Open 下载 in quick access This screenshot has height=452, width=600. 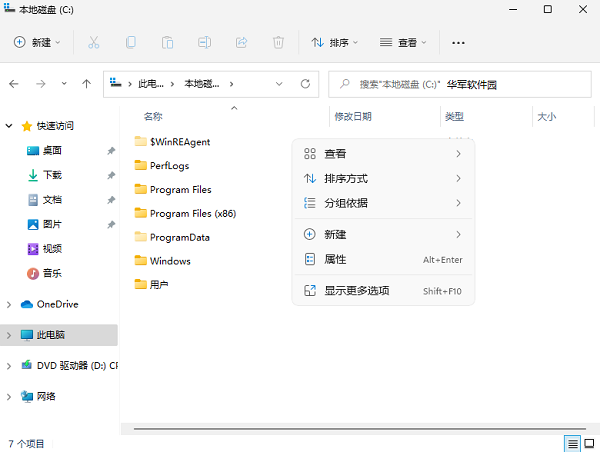52,175
